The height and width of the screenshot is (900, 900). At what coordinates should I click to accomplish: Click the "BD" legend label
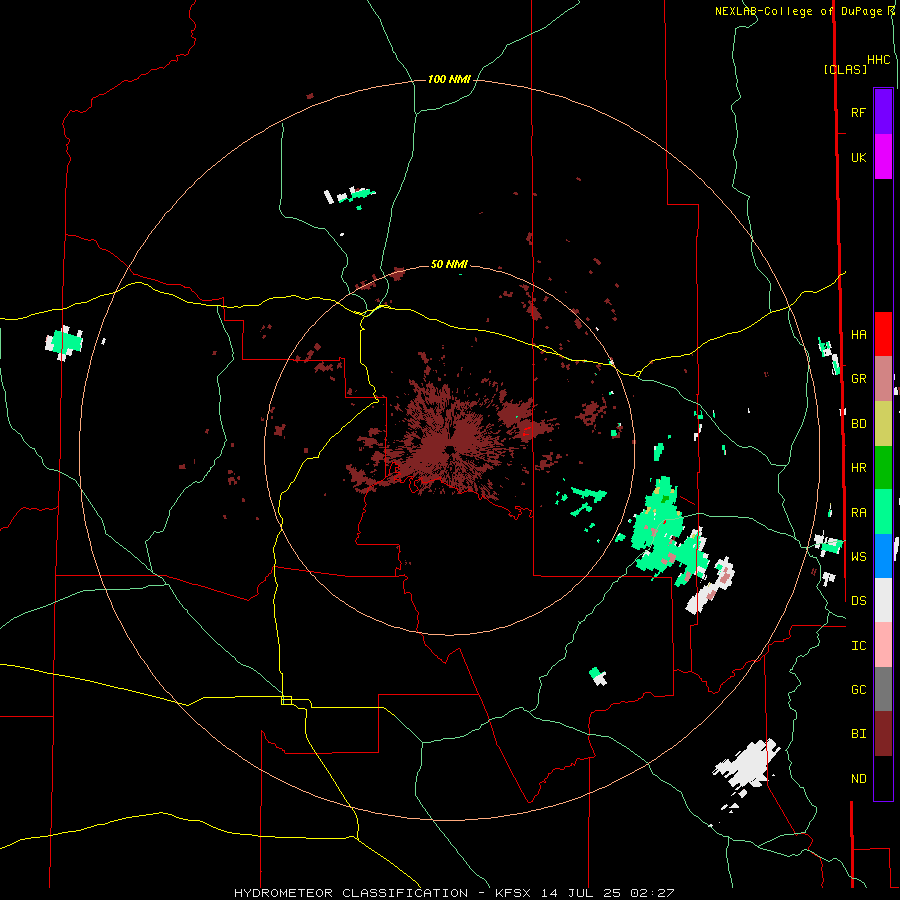(858, 424)
